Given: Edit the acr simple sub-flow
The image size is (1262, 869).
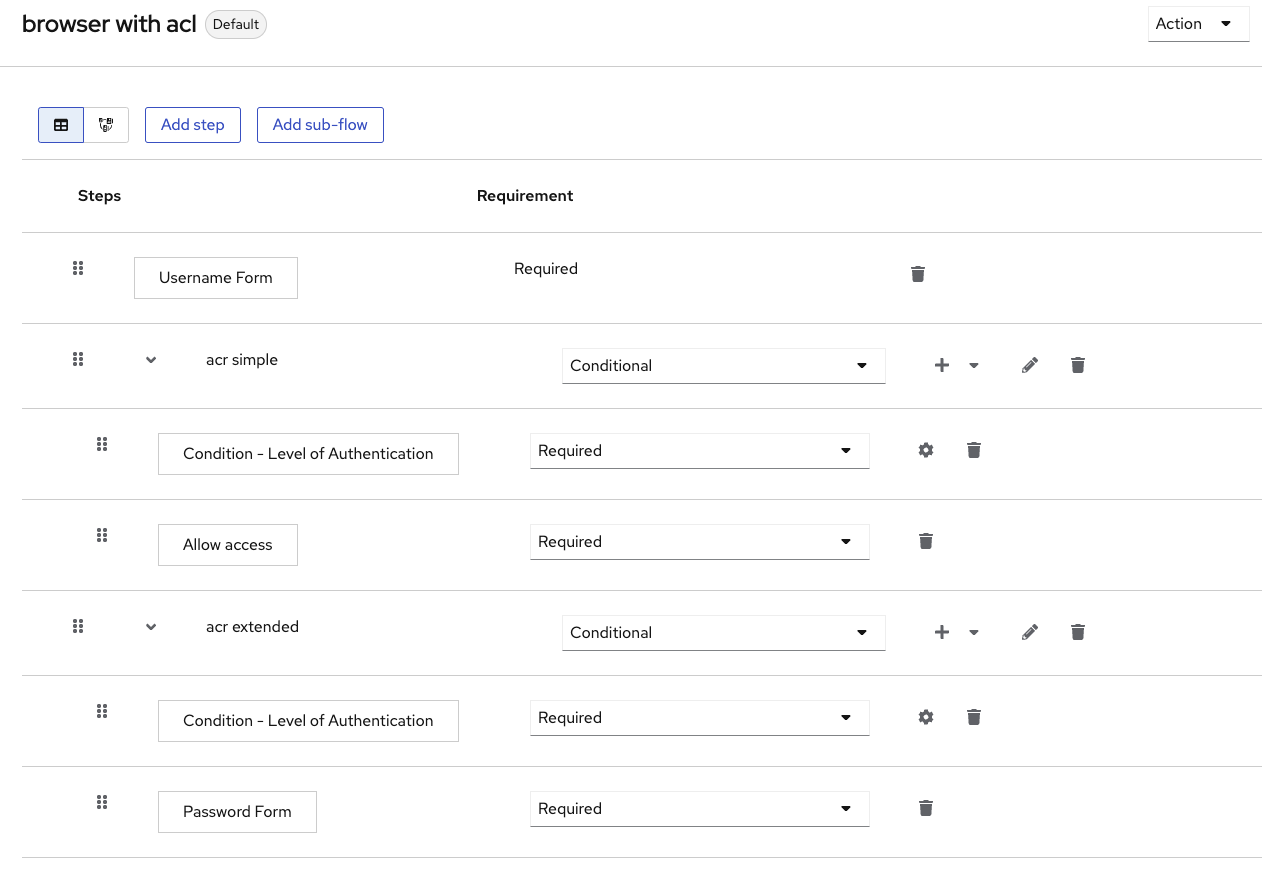Looking at the screenshot, I should click(1030, 366).
